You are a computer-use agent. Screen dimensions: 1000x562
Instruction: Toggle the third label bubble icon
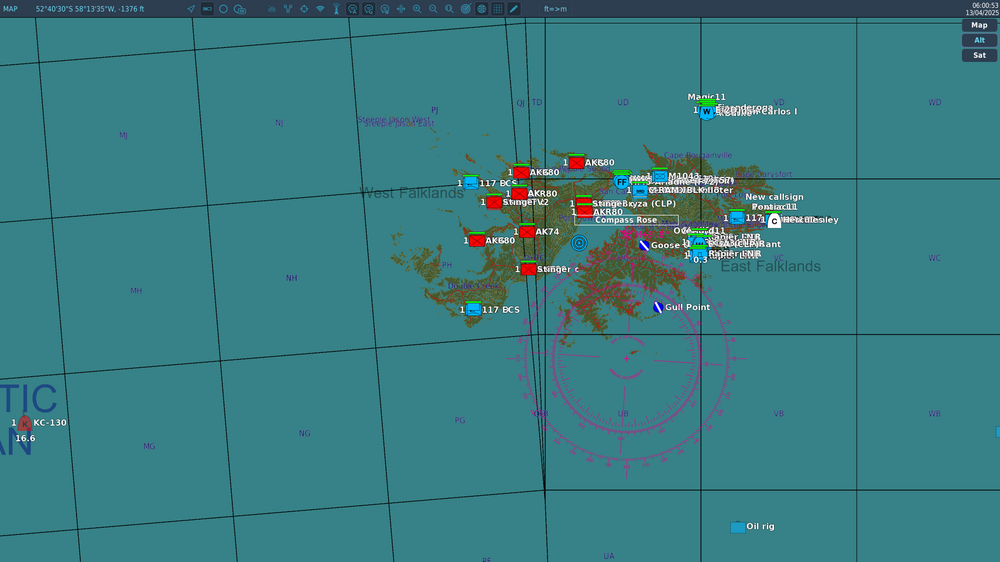click(385, 9)
